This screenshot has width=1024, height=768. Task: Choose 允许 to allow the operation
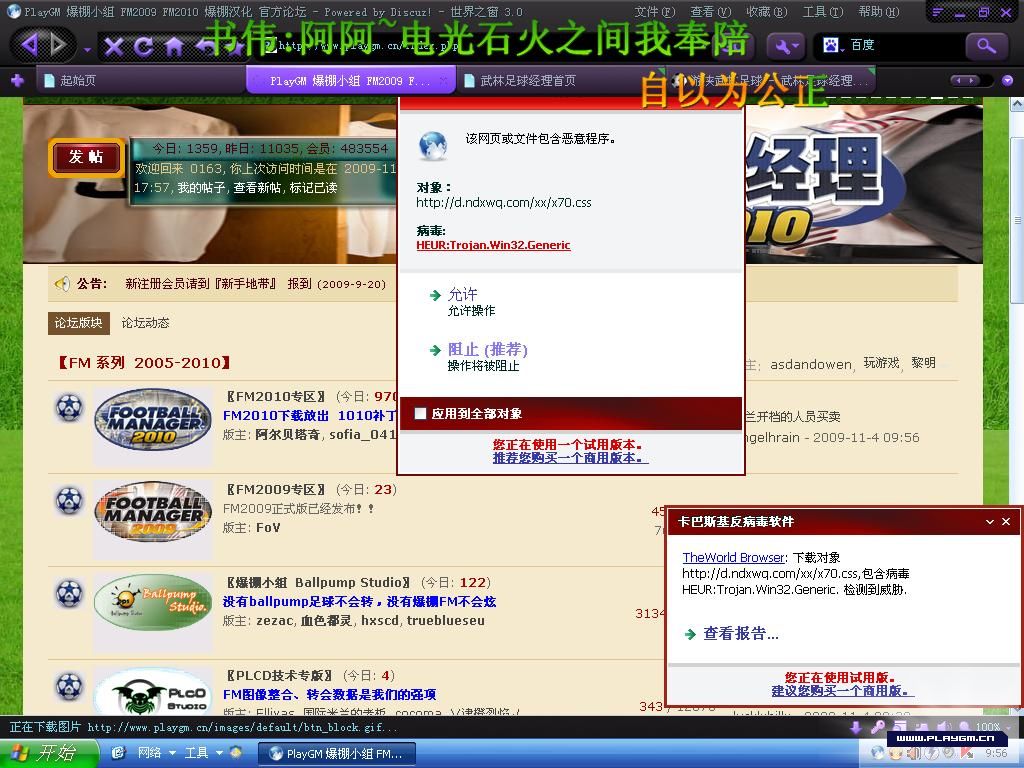pyautogui.click(x=462, y=295)
